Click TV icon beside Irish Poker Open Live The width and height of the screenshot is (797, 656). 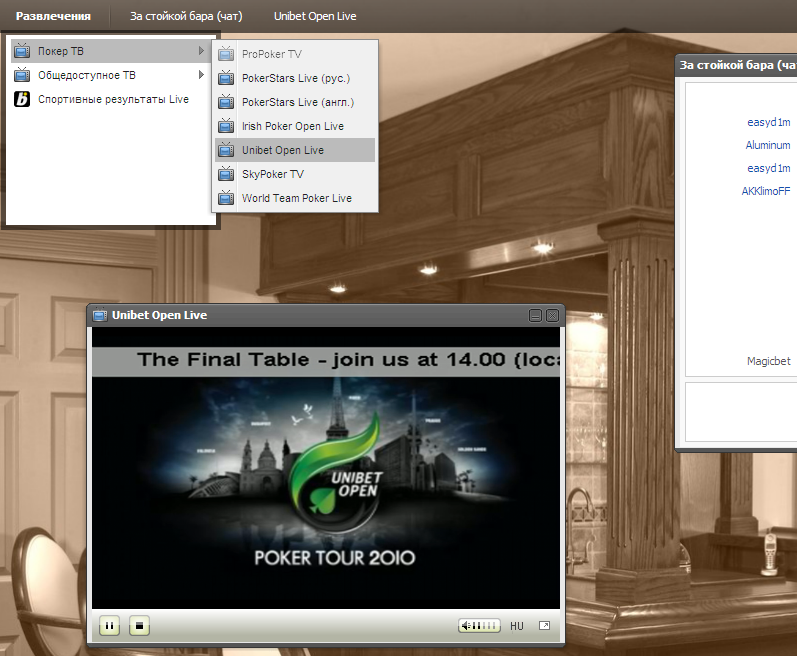point(226,126)
